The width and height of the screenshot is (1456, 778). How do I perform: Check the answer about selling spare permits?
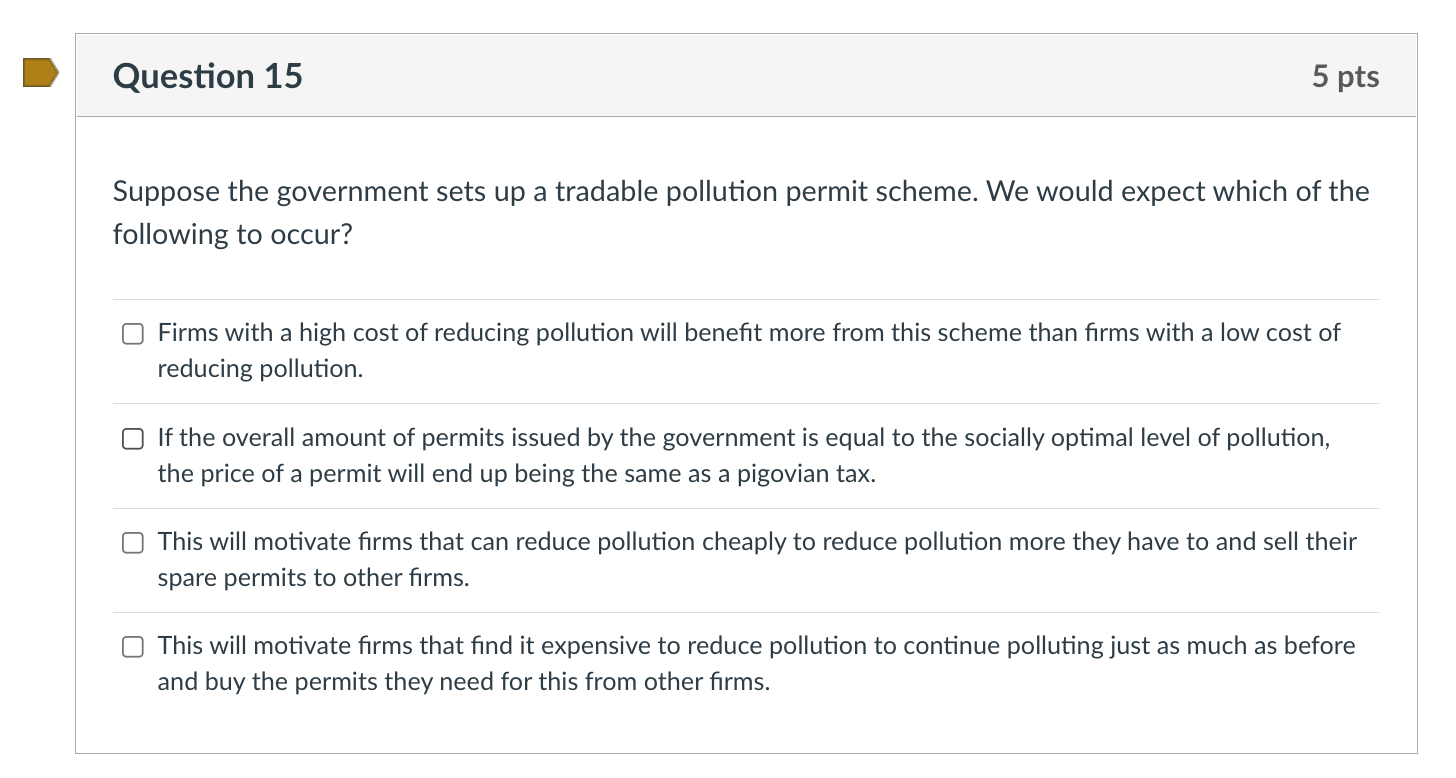pos(132,543)
